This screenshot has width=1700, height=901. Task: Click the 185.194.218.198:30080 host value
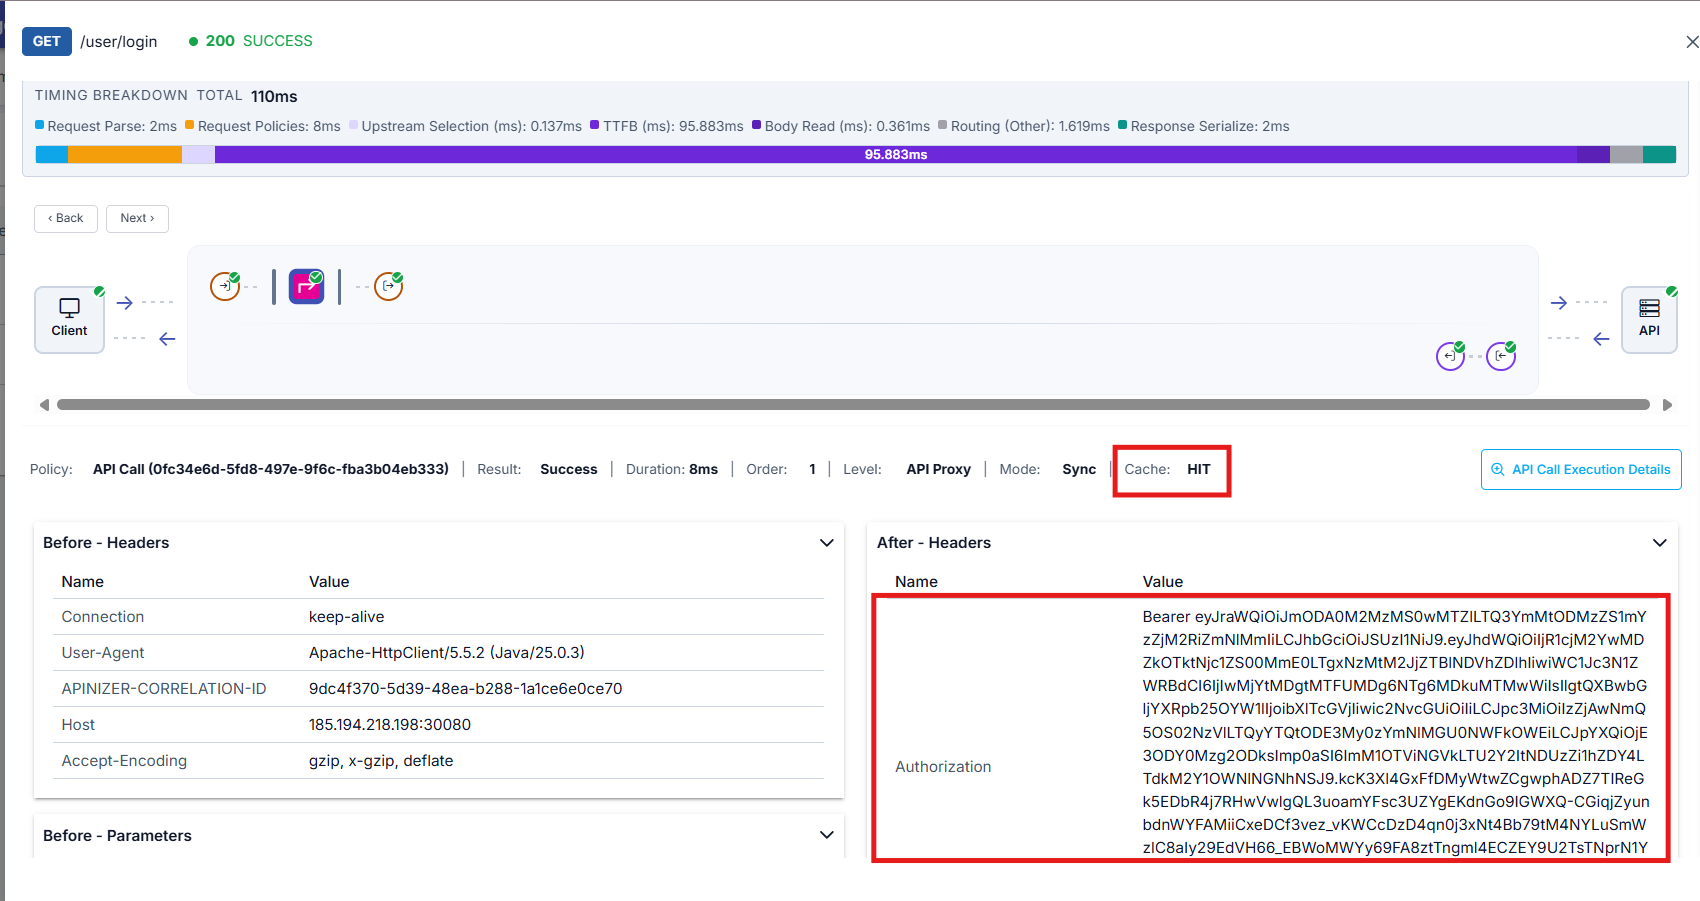390,725
